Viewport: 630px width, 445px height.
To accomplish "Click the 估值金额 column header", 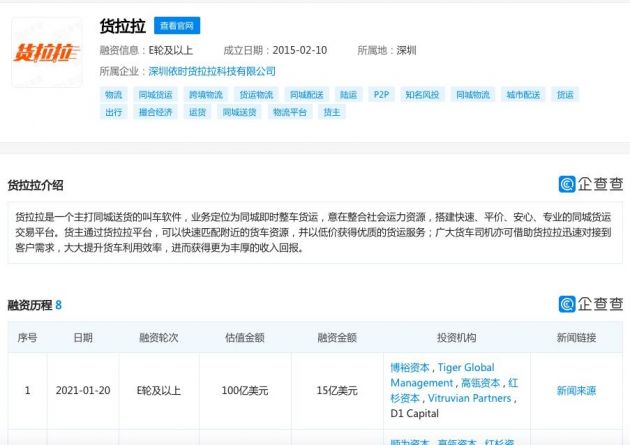I will pyautogui.click(x=245, y=338).
